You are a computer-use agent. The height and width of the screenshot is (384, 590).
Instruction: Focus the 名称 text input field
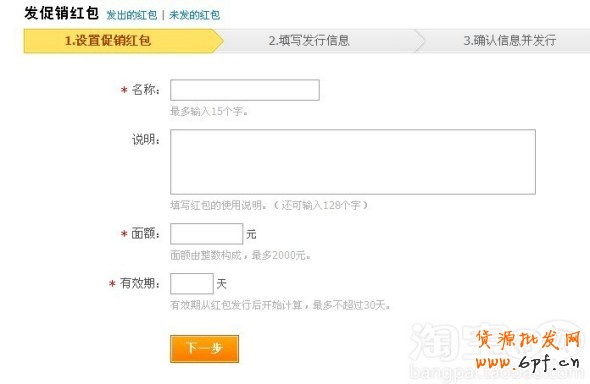tap(245, 90)
